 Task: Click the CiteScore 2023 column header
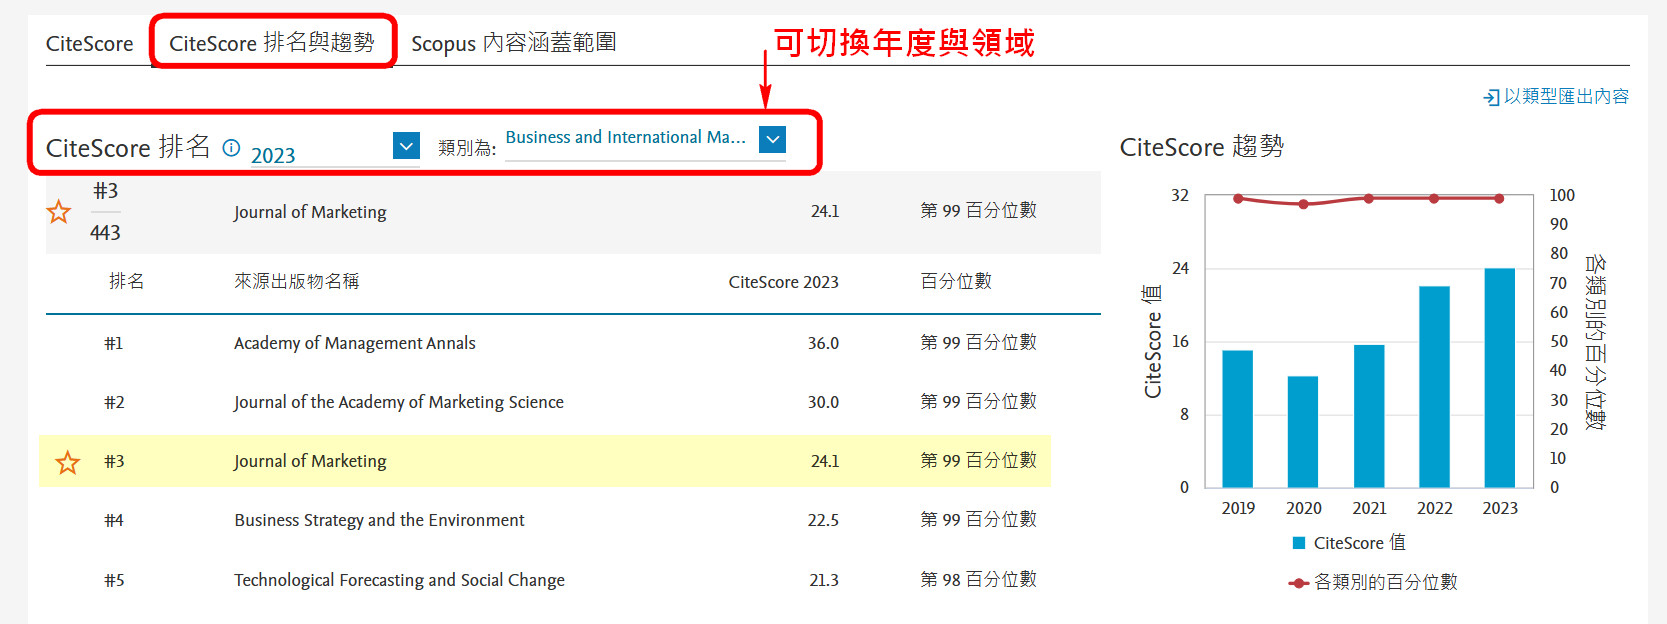click(783, 282)
